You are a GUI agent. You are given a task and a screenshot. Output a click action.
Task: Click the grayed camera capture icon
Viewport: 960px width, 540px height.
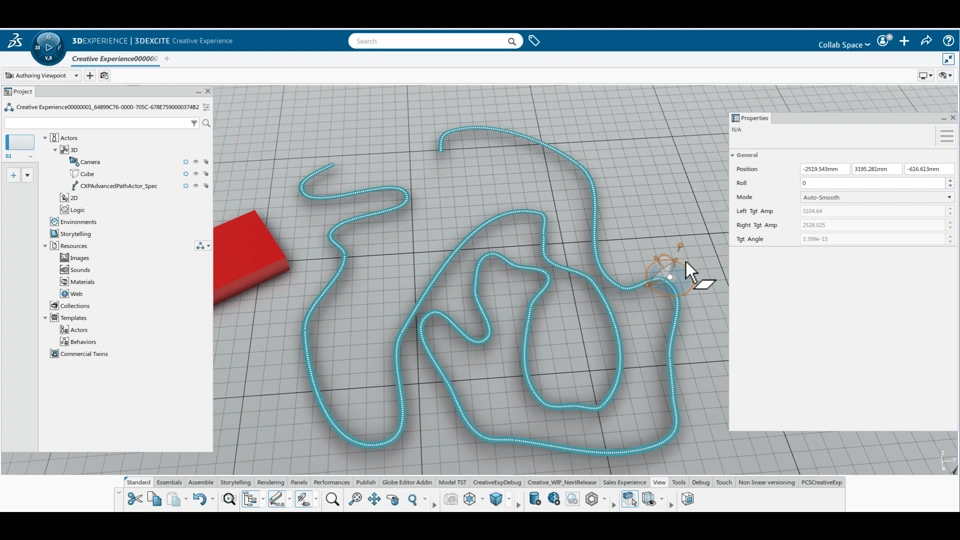451,499
